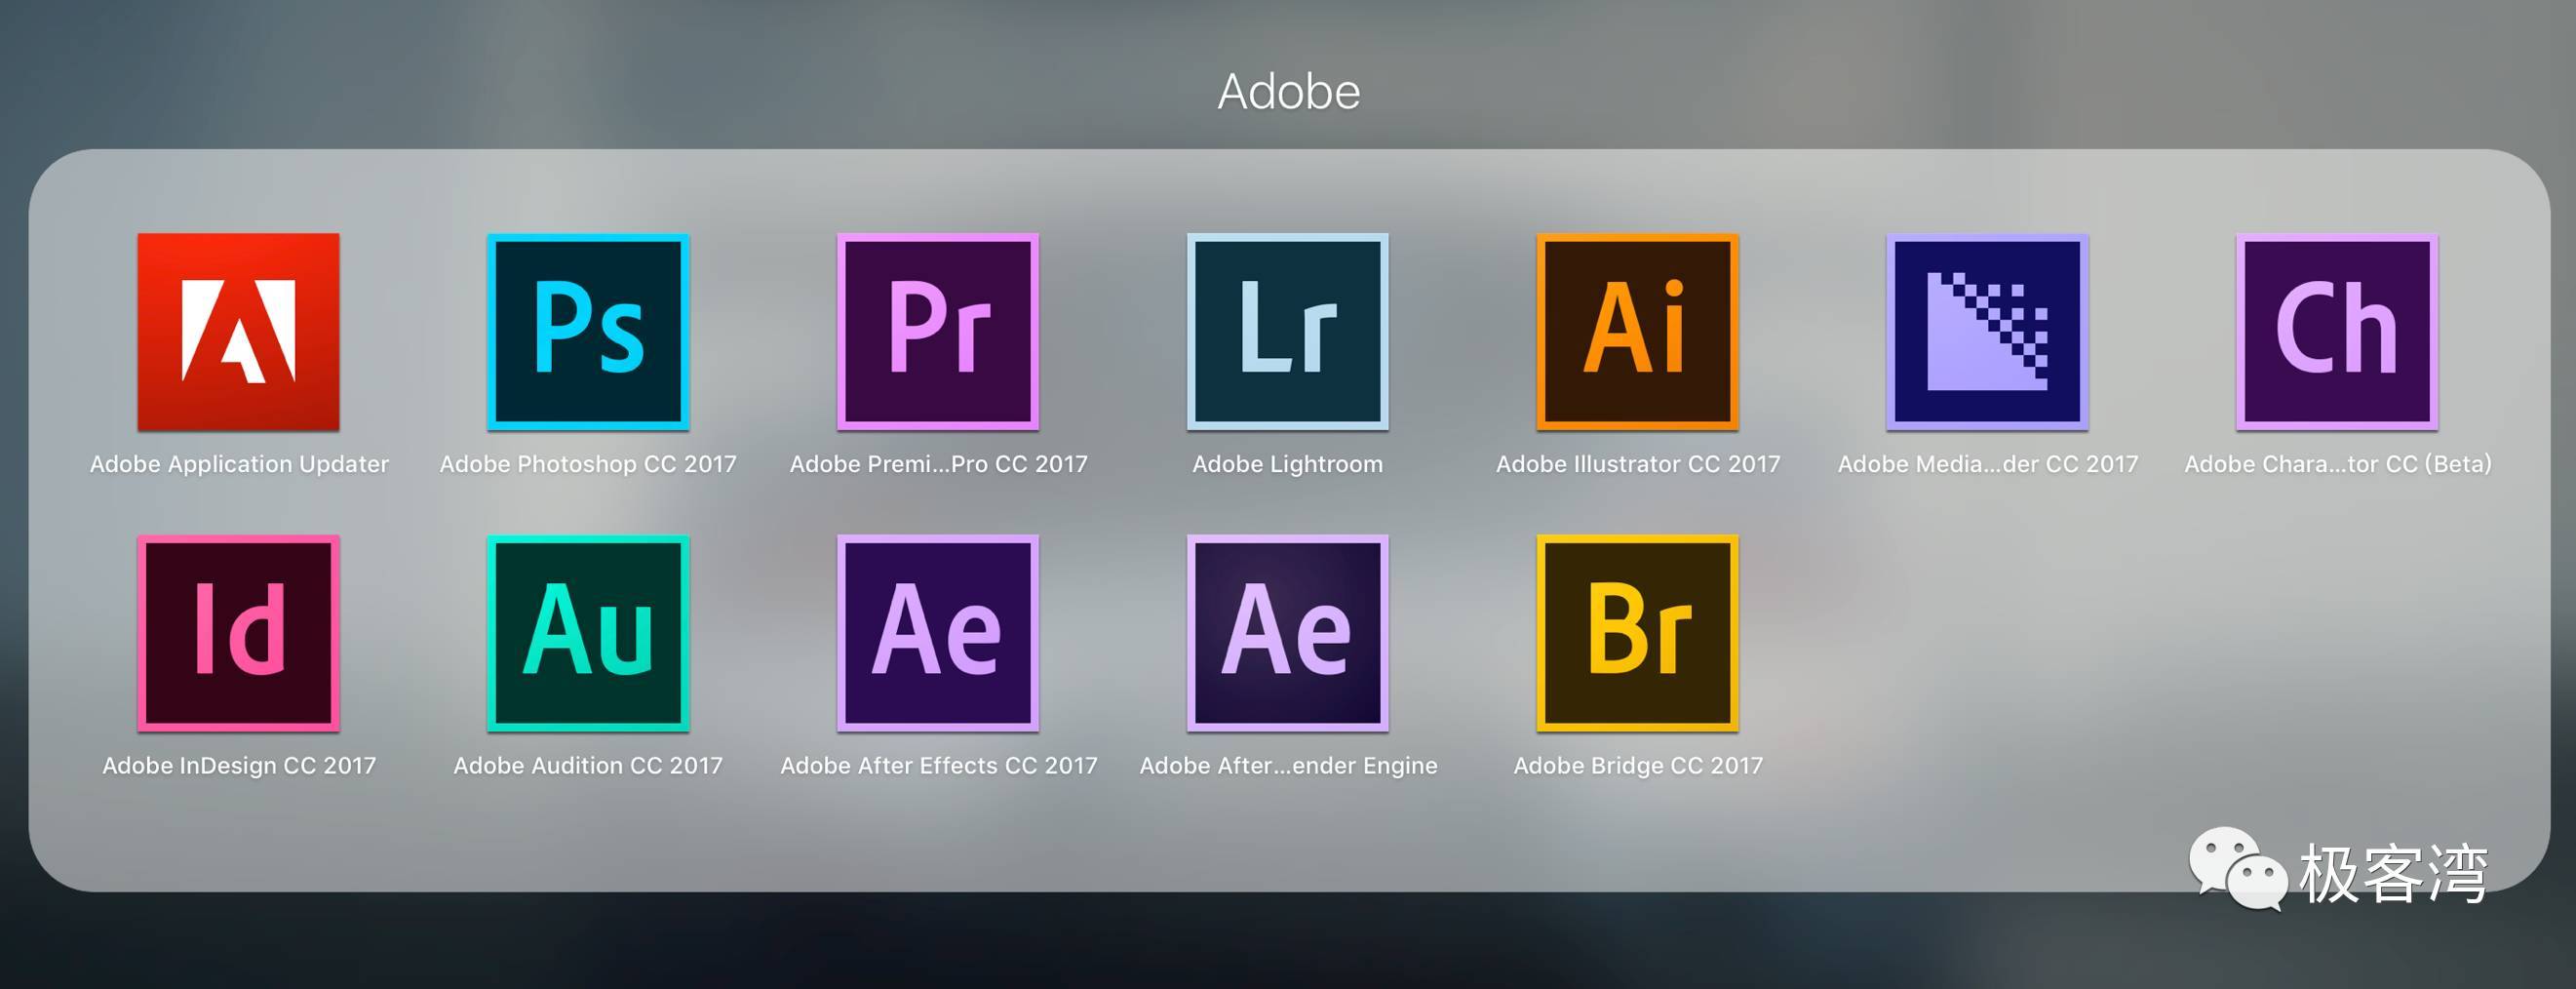
Task: Launch the Ps Photoshop icon
Action: pos(588,332)
